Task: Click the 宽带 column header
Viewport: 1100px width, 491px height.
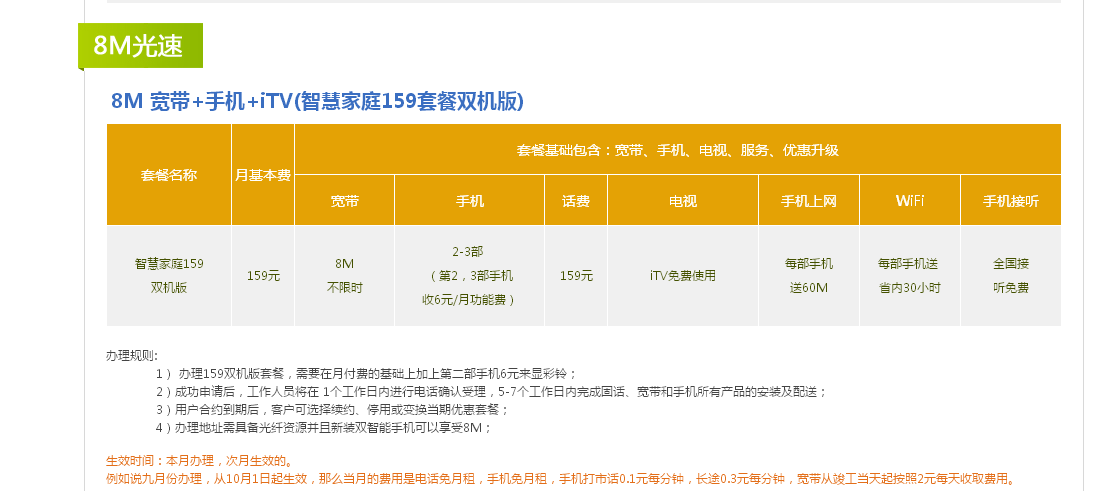Action: [x=344, y=201]
